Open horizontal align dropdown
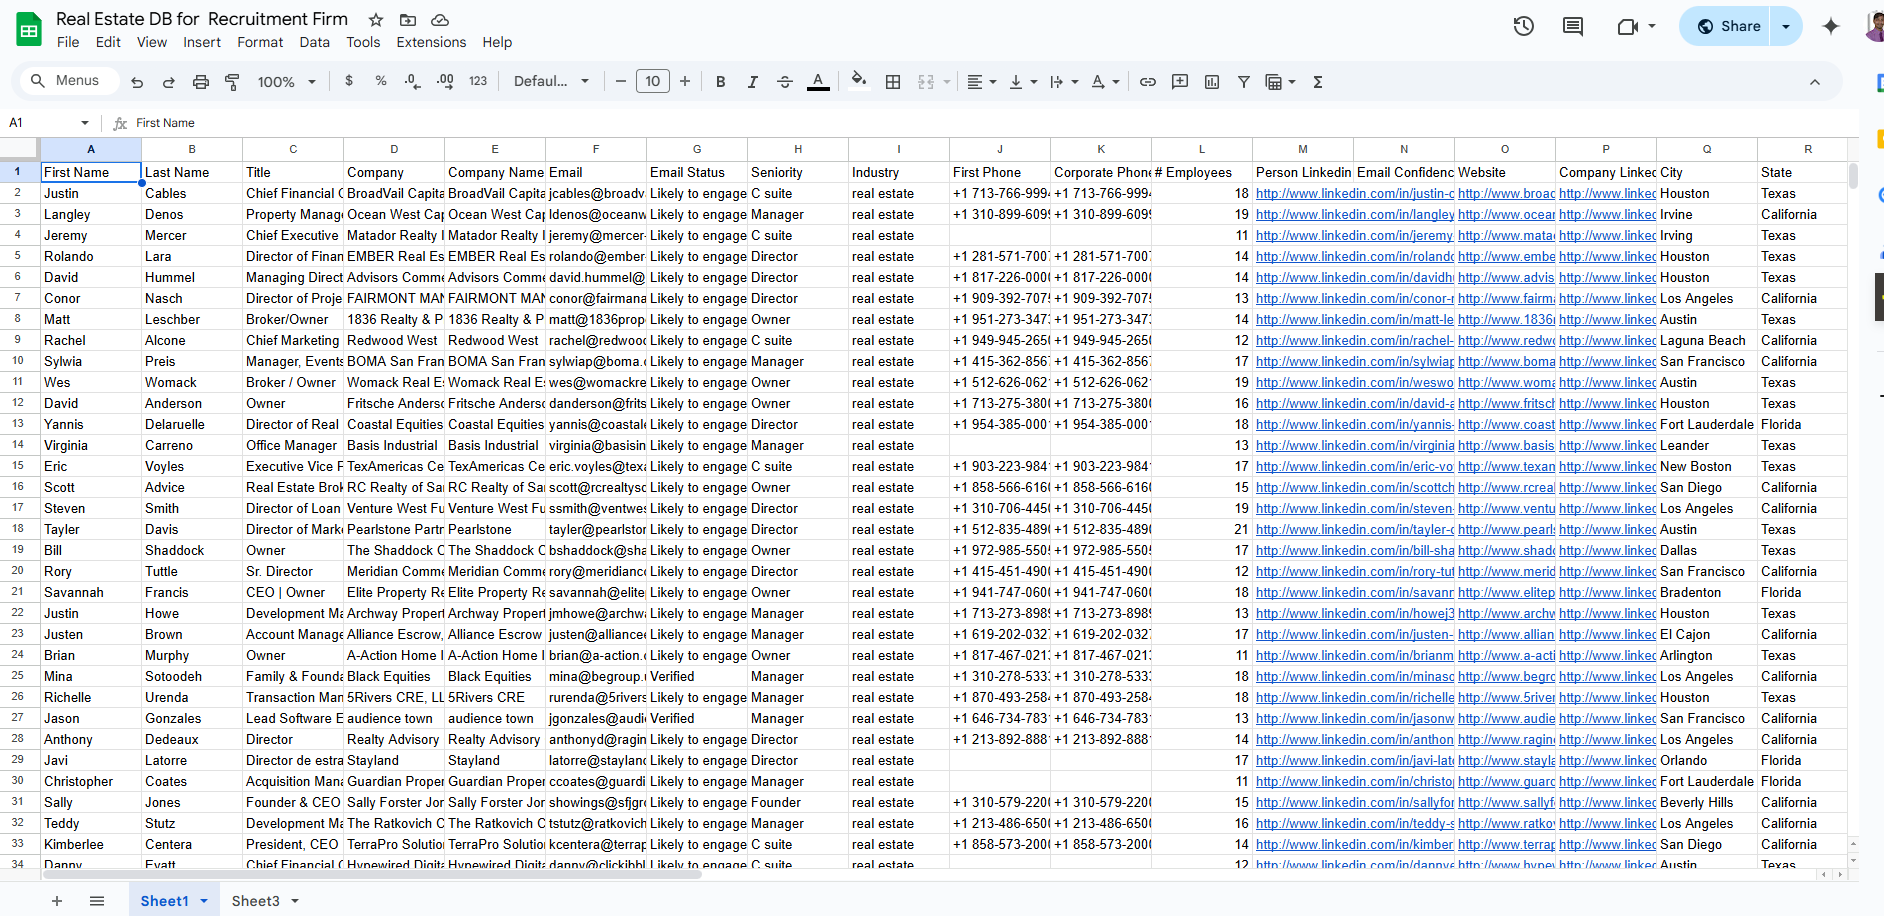Screen dimensions: 1884x916 click(982, 82)
